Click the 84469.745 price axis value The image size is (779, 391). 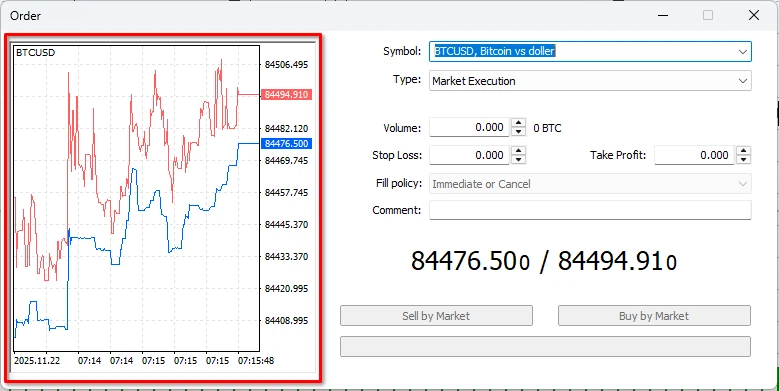(286, 160)
